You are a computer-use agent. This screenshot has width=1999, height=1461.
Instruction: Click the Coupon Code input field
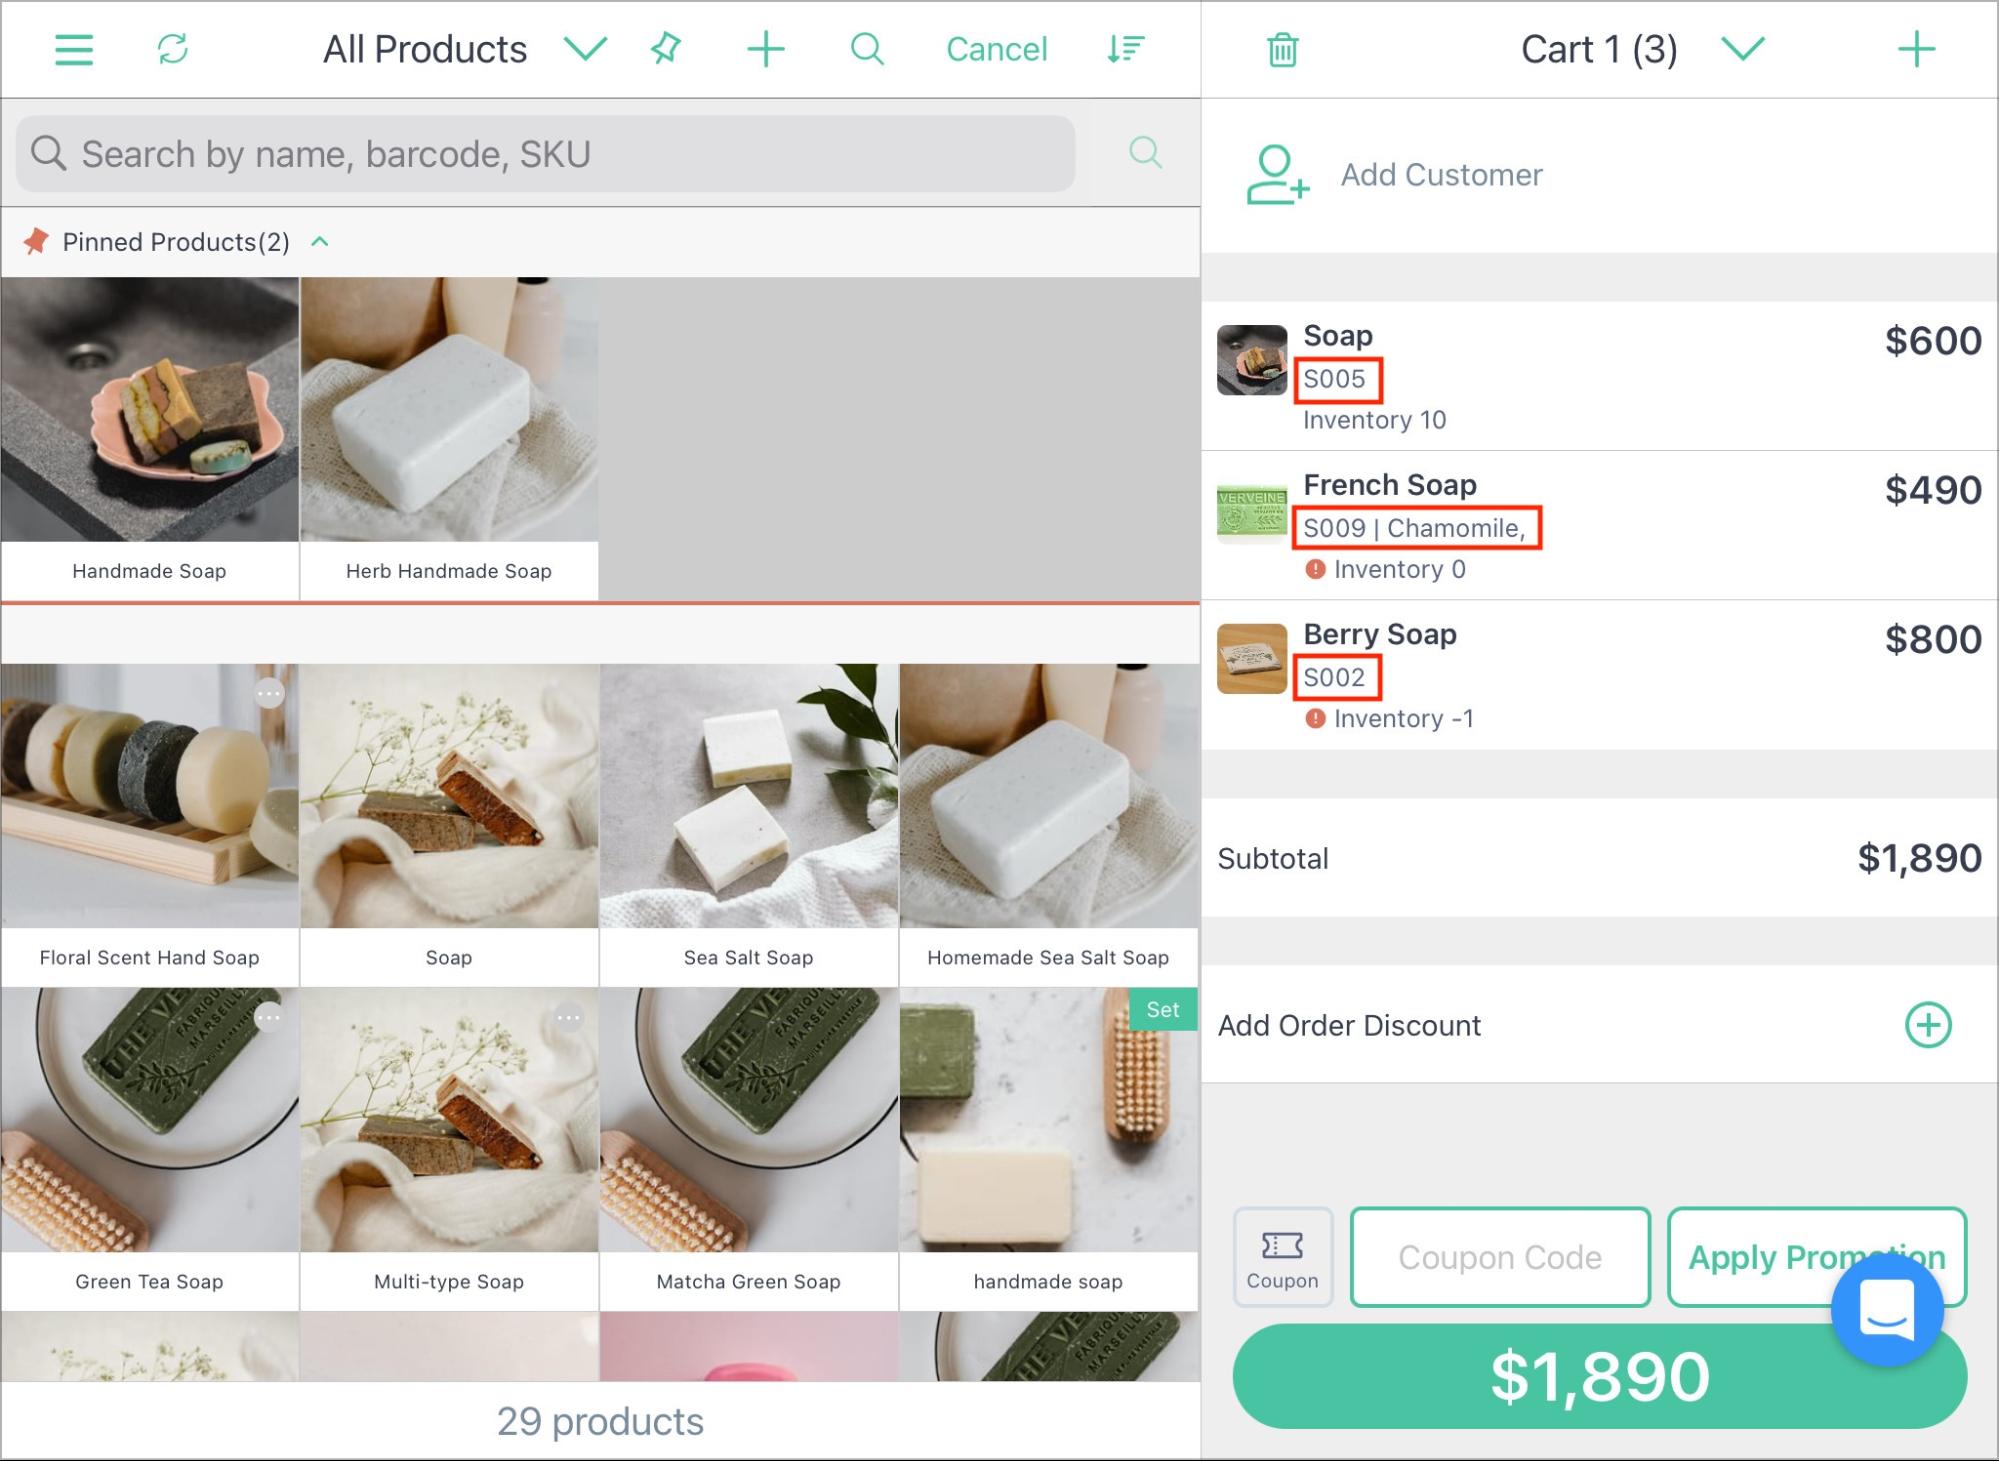tap(1500, 1257)
